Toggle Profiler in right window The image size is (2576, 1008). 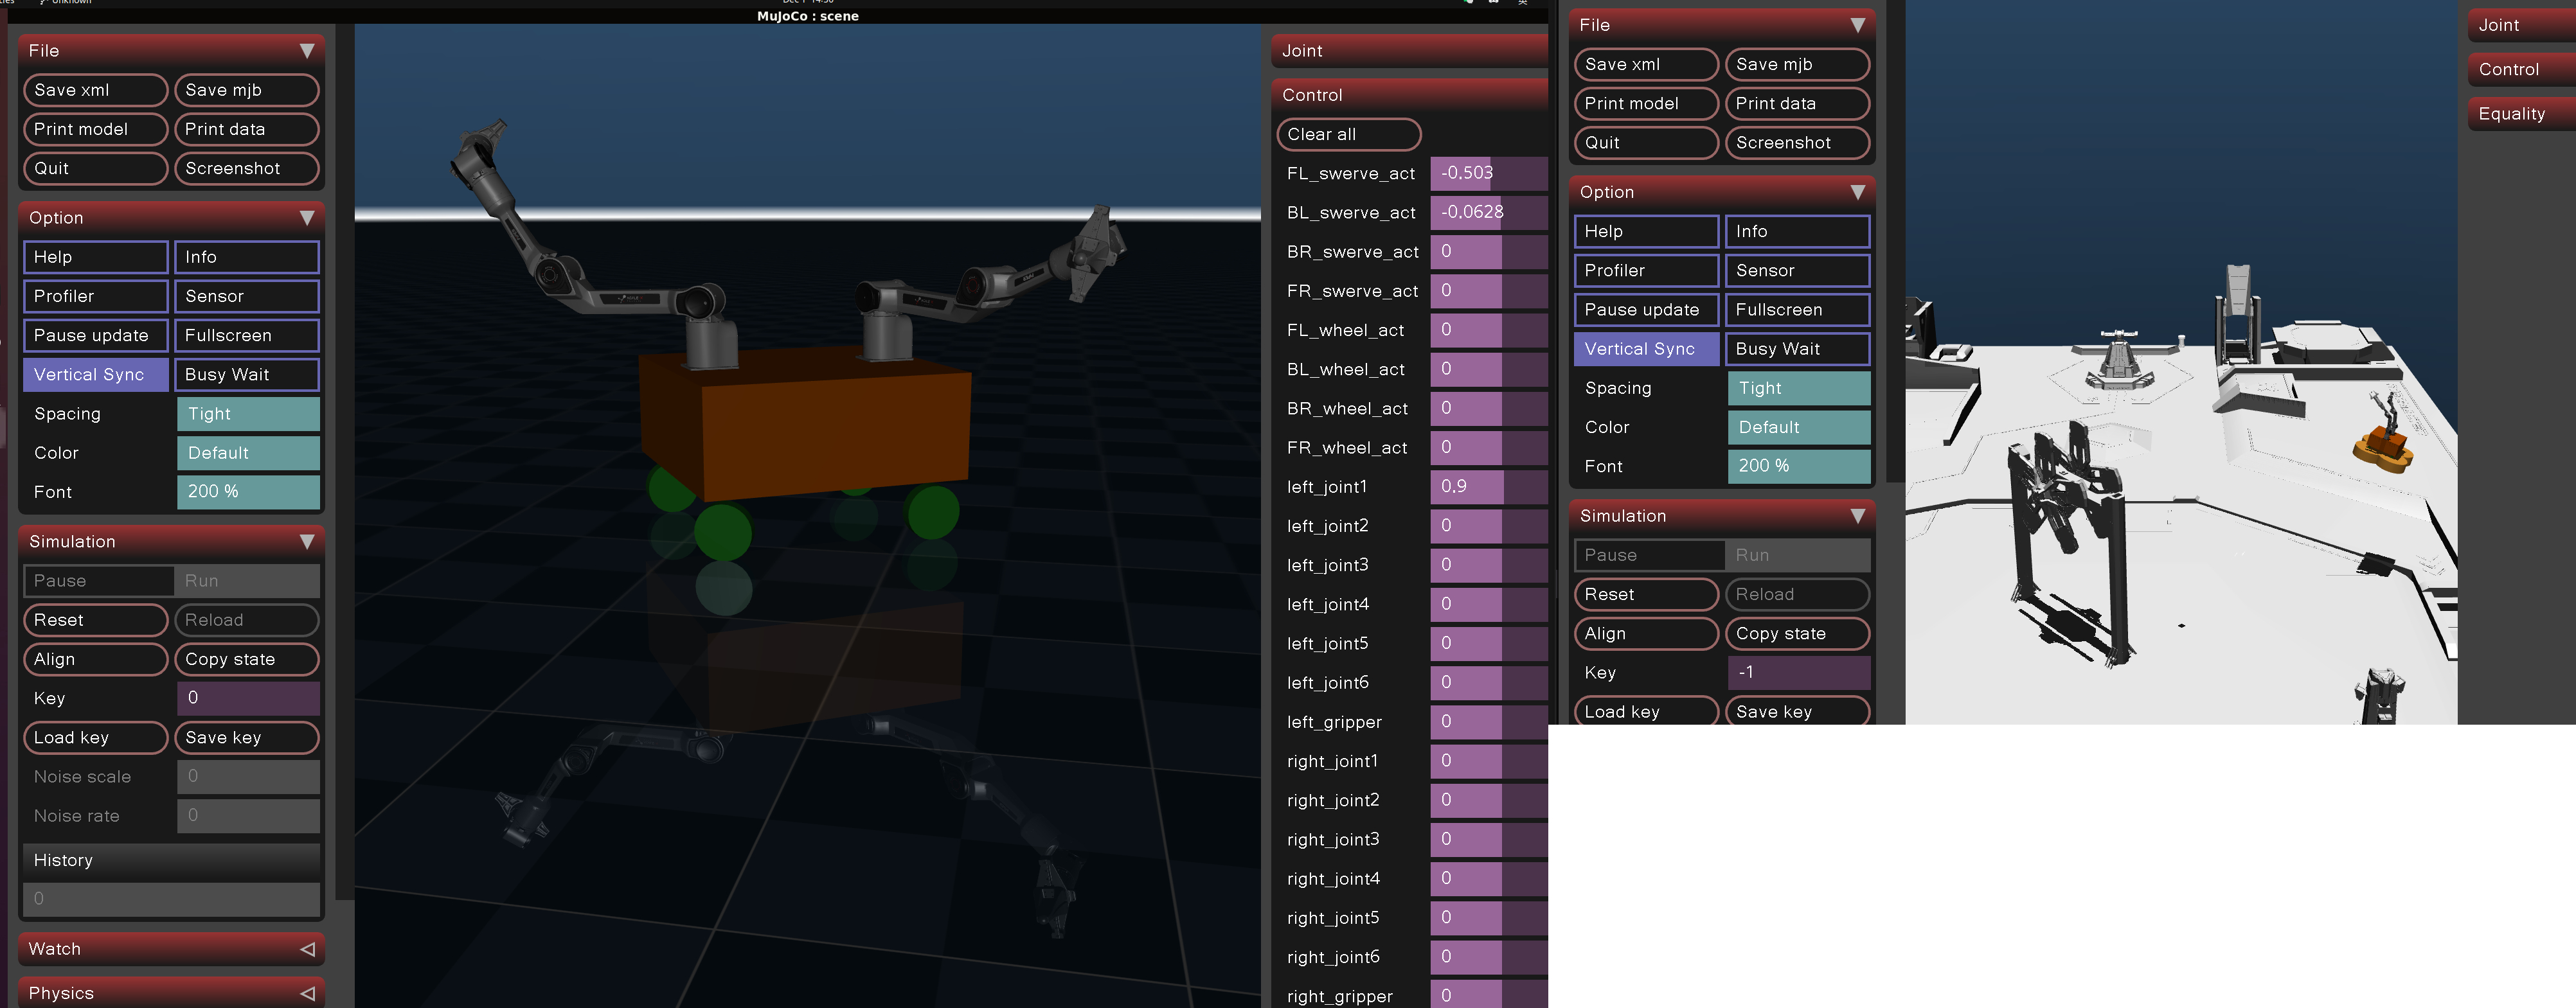pos(1646,271)
